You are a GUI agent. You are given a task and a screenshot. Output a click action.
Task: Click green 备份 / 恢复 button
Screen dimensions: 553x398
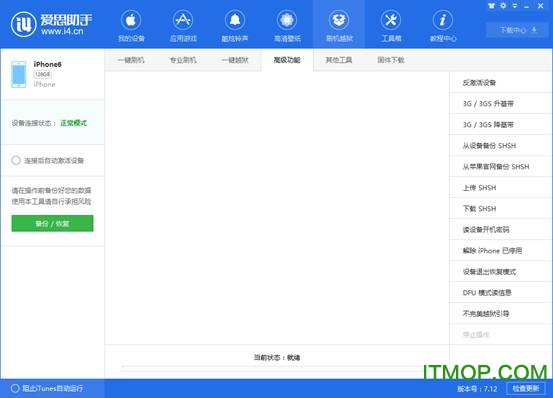pos(53,224)
